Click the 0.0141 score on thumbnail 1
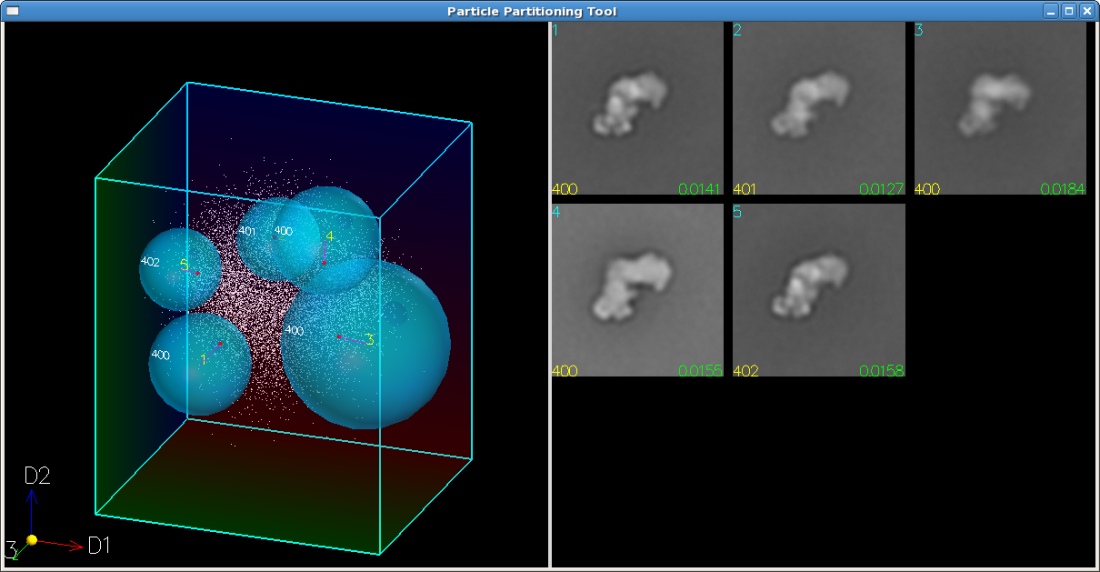1100x572 pixels. 699,189
